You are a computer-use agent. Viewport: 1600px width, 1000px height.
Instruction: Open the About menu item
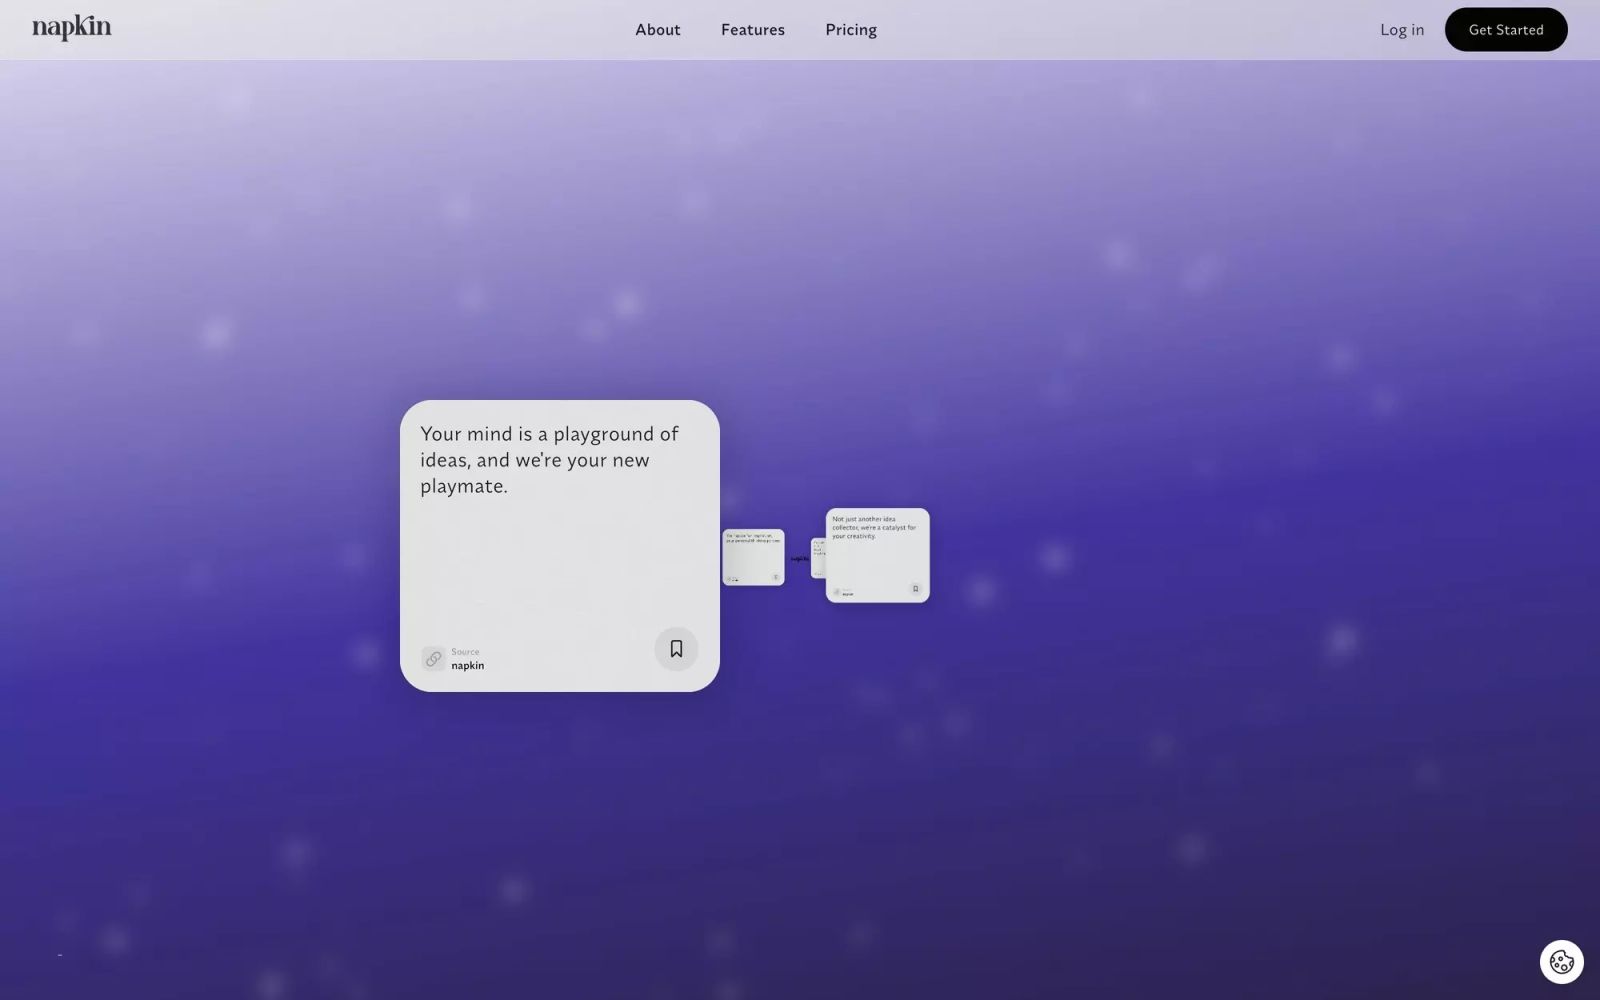tap(658, 30)
